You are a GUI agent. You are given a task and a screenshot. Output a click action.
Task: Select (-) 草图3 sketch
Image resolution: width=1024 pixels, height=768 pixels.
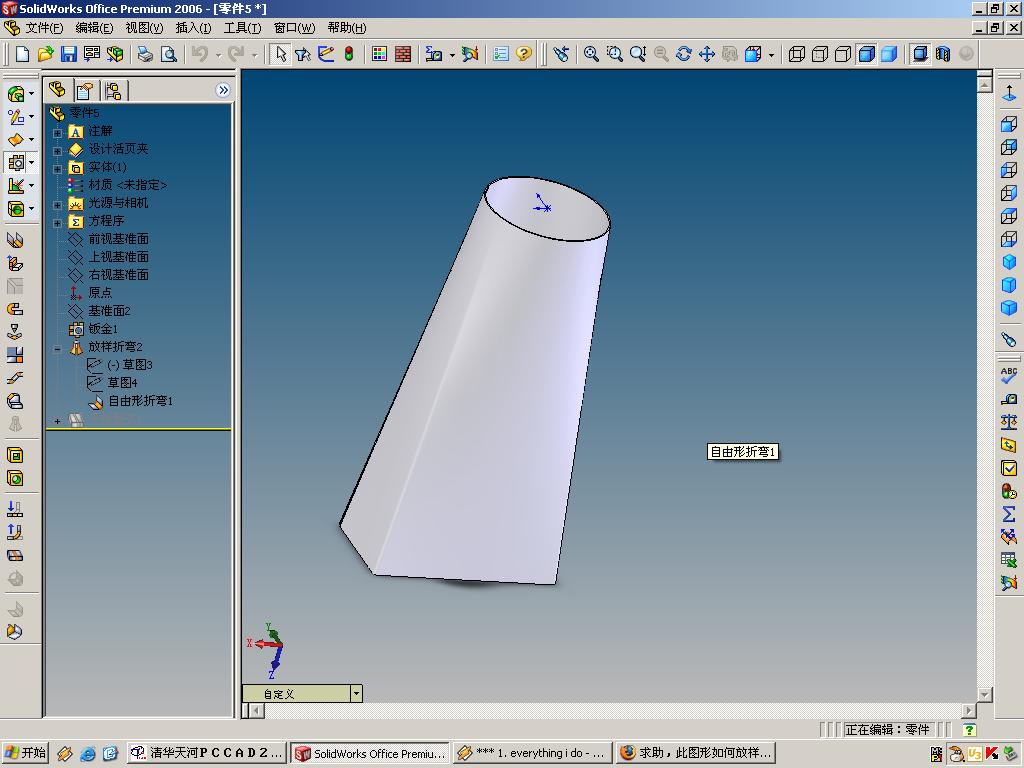pos(129,364)
